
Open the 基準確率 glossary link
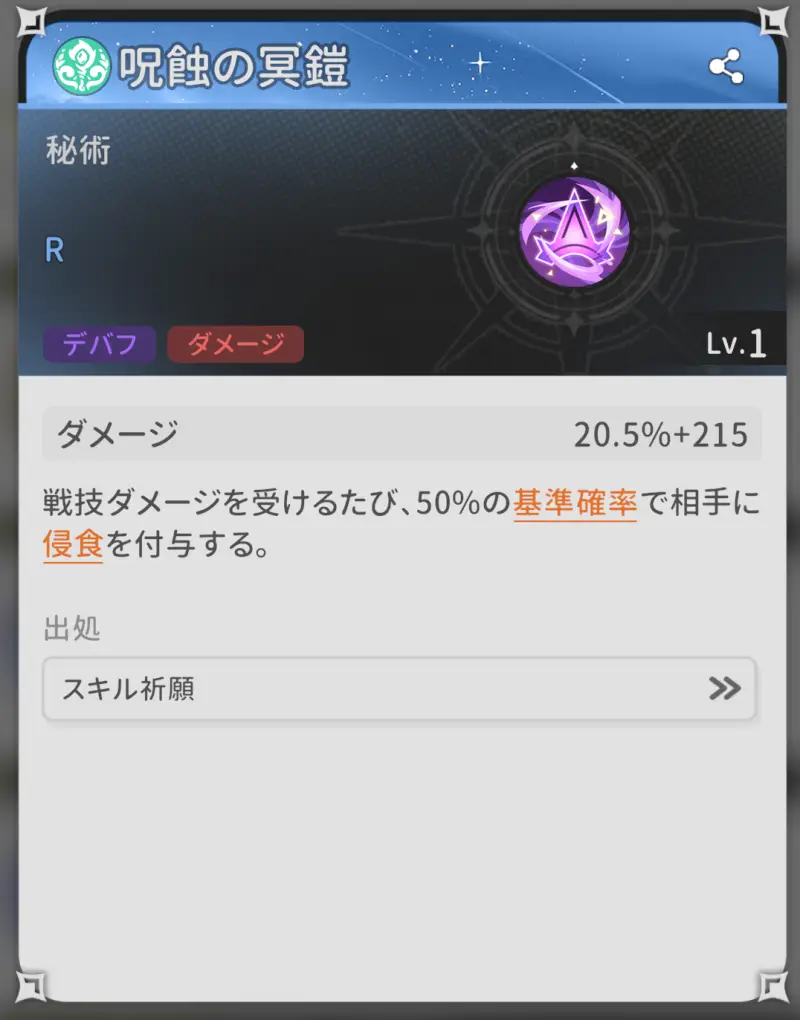pyautogui.click(x=575, y=503)
